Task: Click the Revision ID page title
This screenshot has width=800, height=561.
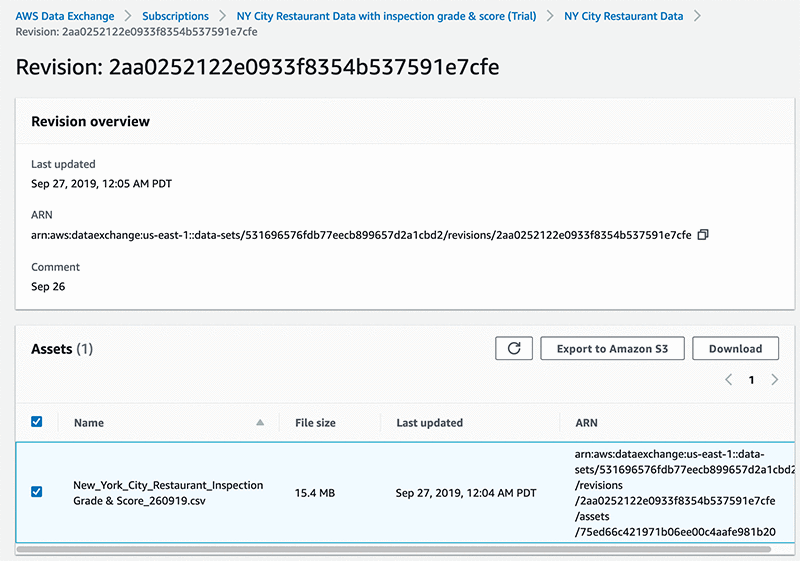Action: point(257,67)
